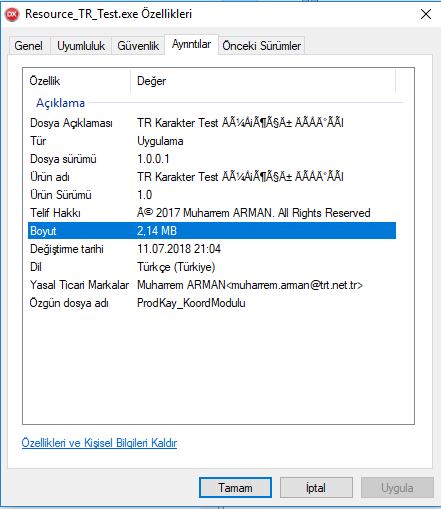The image size is (441, 509).
Task: Select the Ürün Sürümü label
Action: [61, 195]
